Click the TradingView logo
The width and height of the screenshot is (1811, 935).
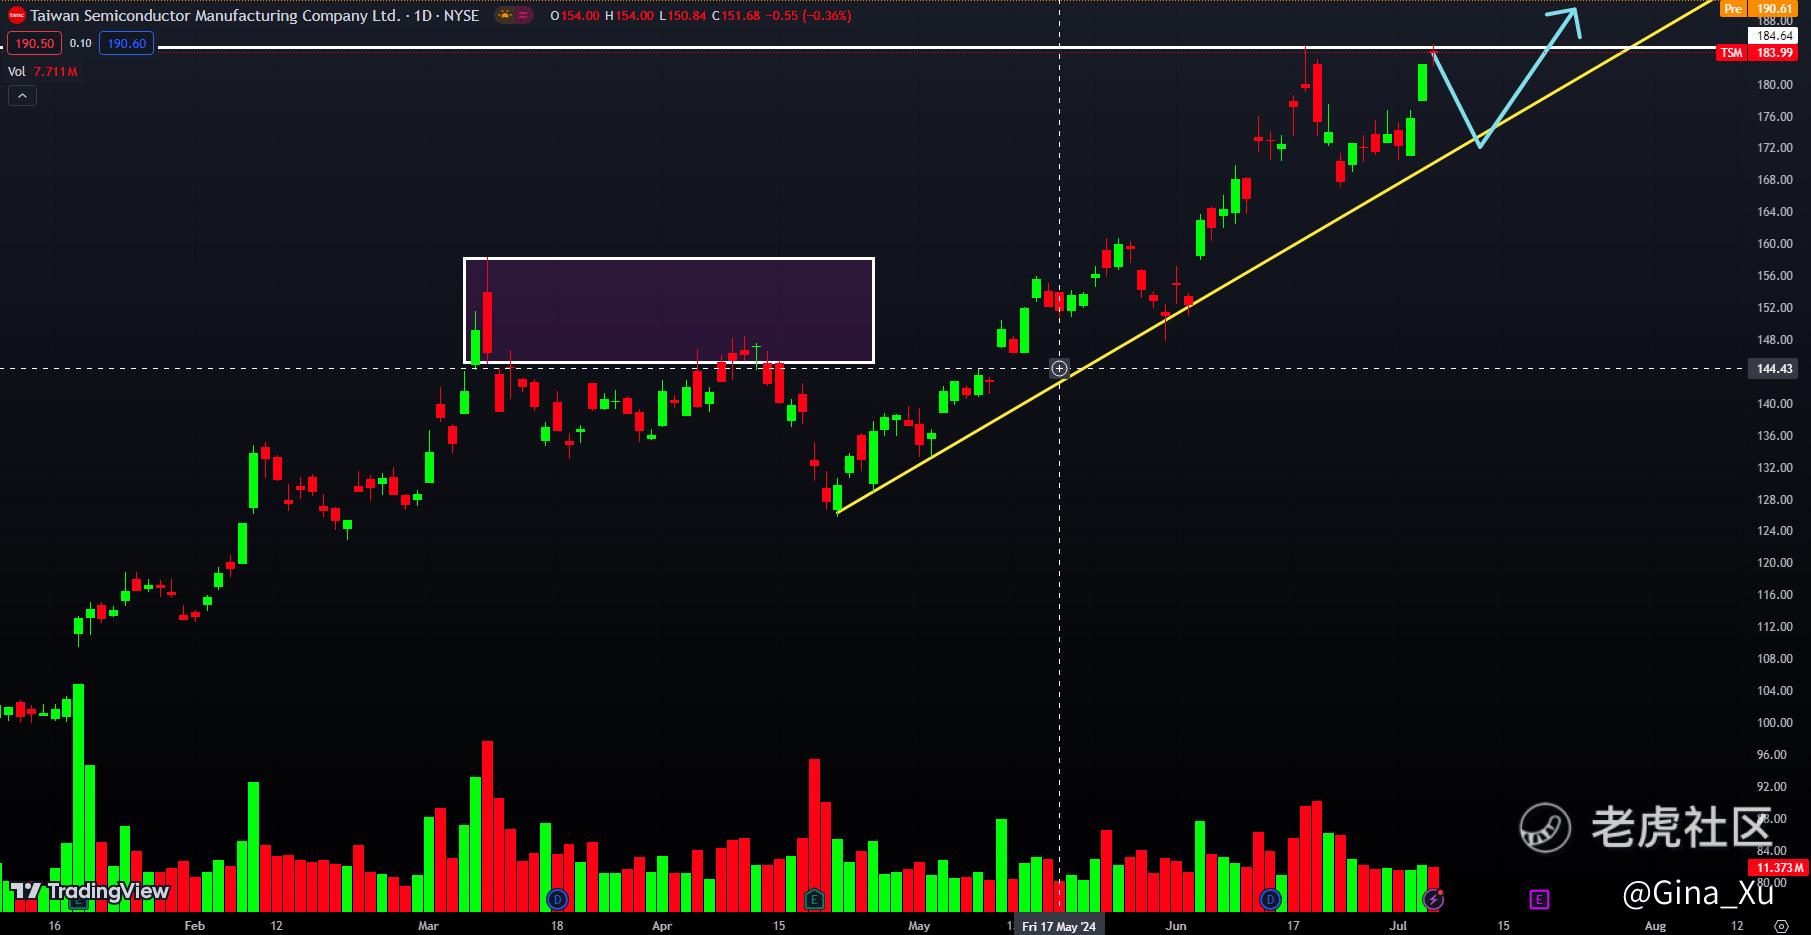pos(89,891)
